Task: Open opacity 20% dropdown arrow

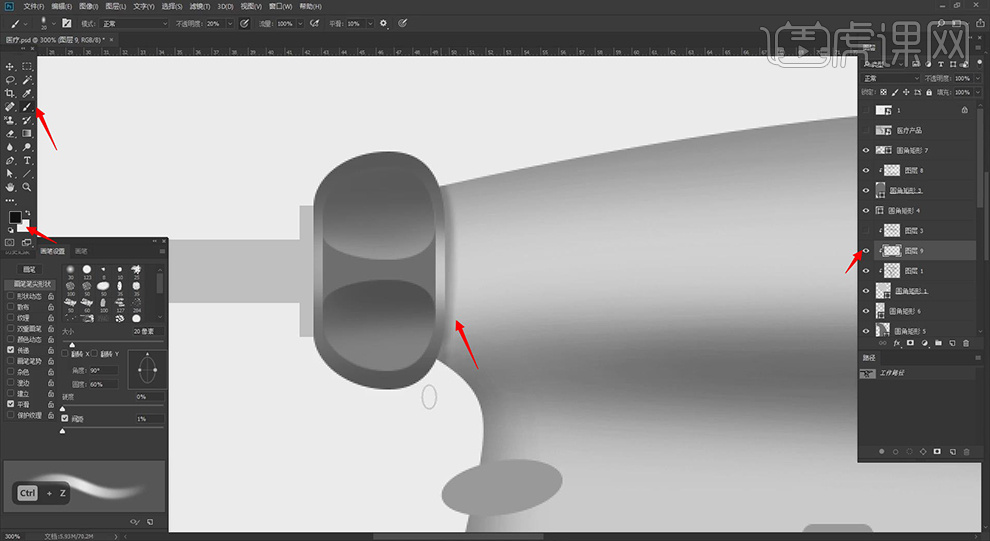Action: (x=230, y=23)
